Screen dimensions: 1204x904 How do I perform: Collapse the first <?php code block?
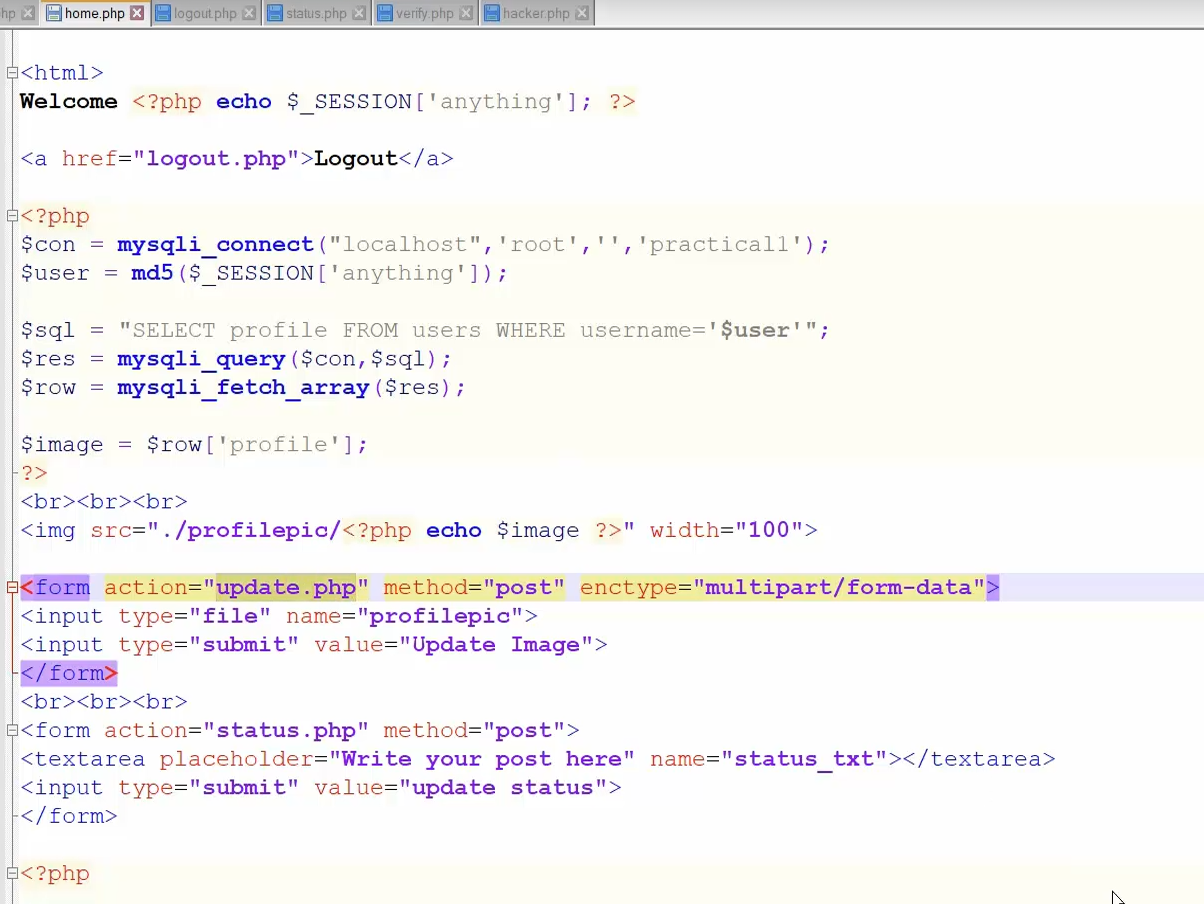click(x=12, y=216)
